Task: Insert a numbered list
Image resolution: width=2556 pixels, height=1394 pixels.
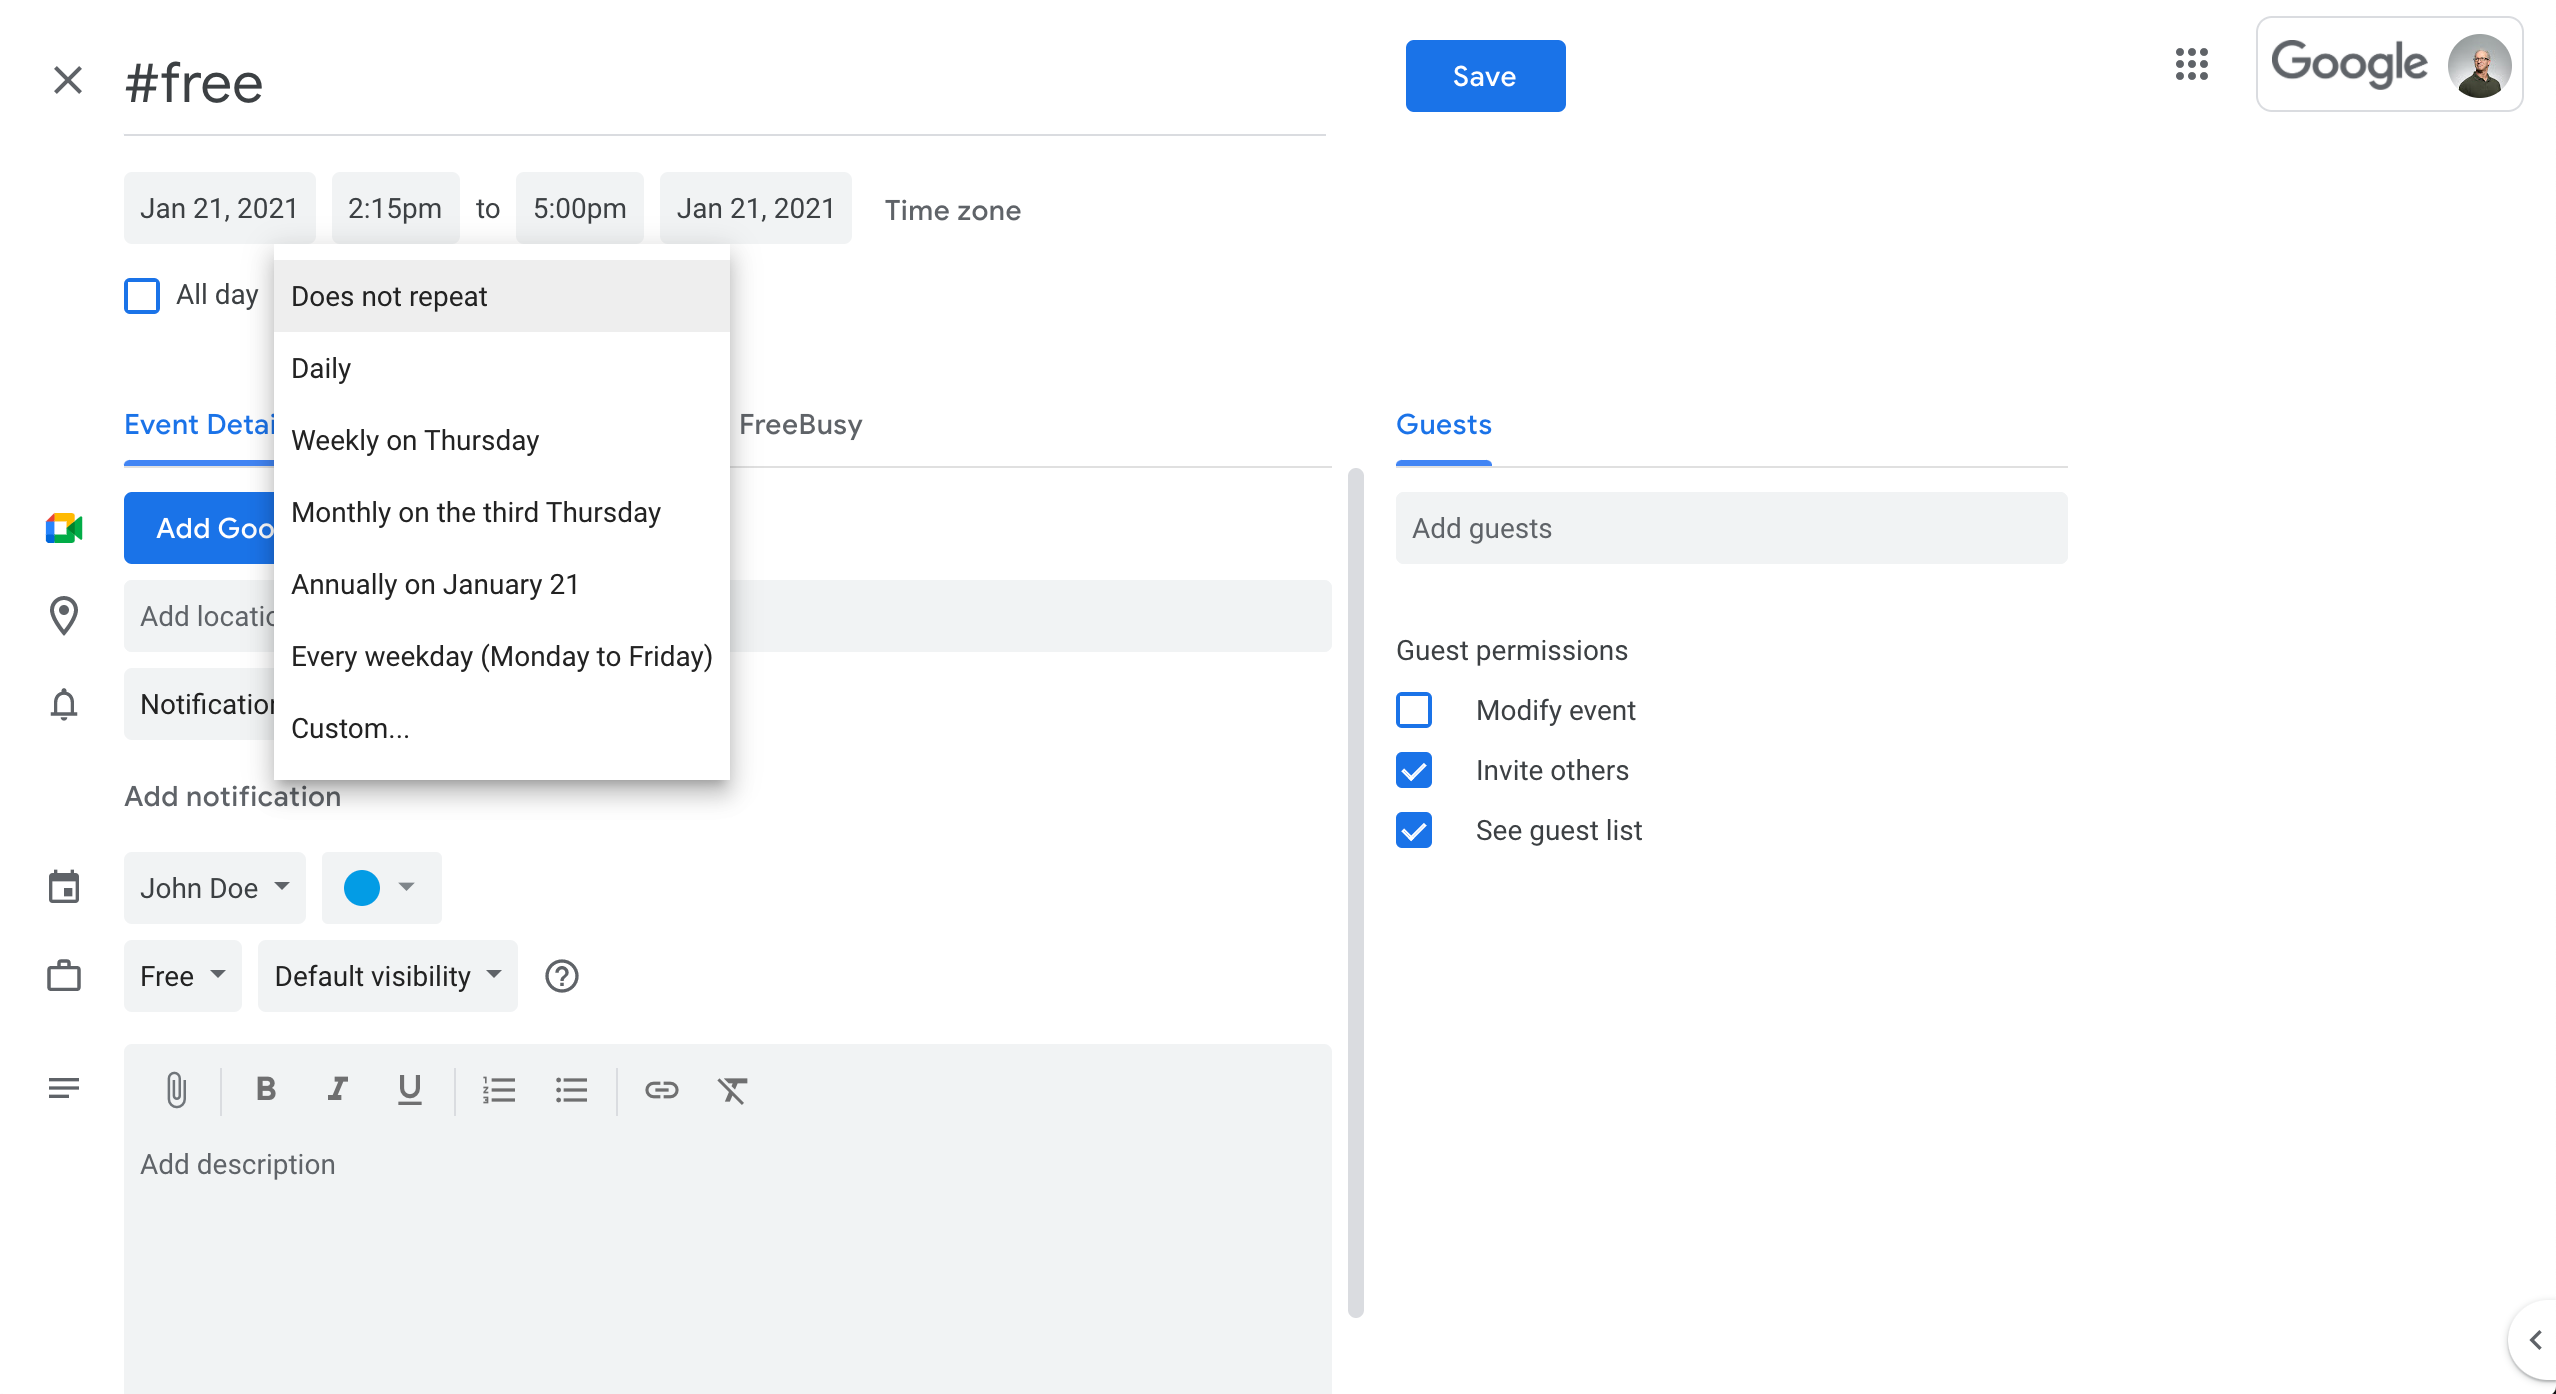Action: click(498, 1089)
